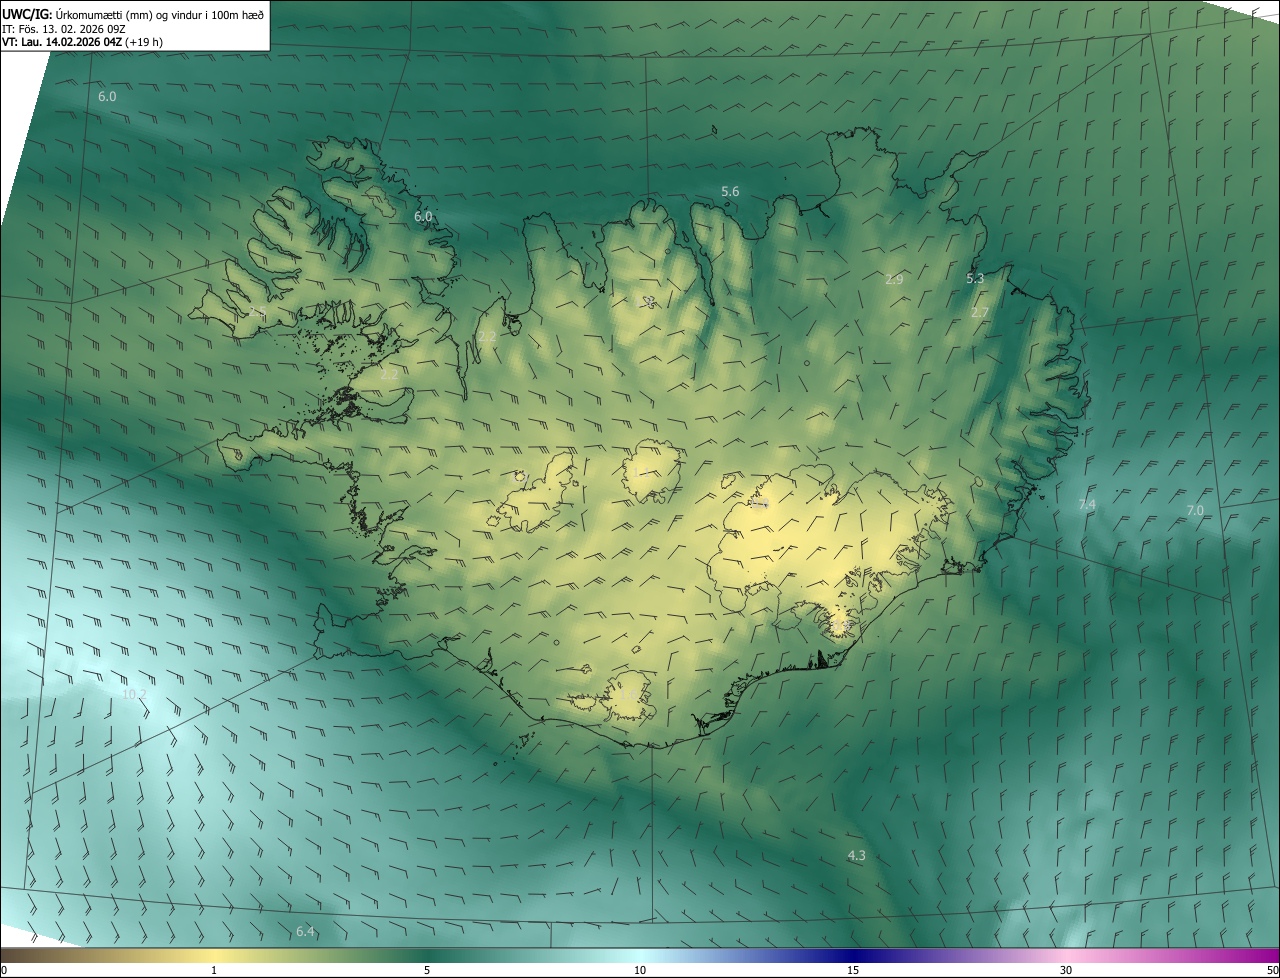Click the 6.0 value below the title box

click(107, 97)
